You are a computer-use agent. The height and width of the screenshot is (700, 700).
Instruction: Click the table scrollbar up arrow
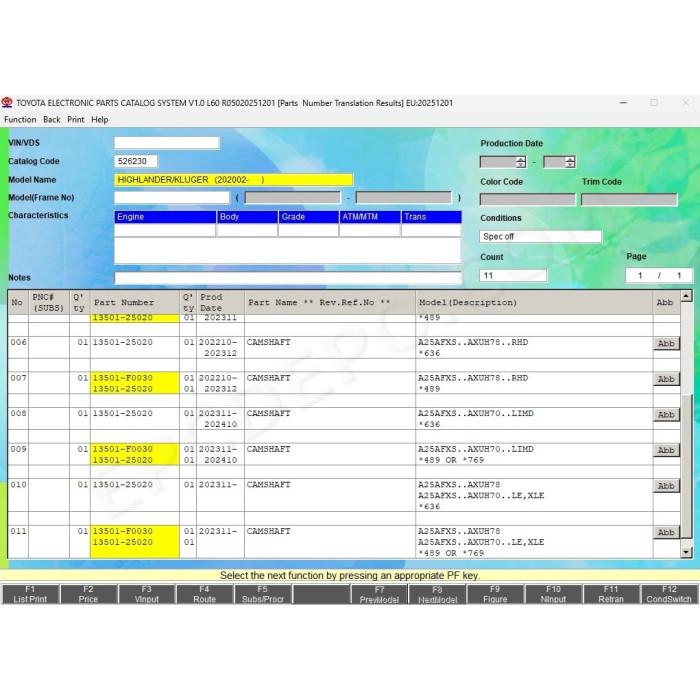(686, 296)
